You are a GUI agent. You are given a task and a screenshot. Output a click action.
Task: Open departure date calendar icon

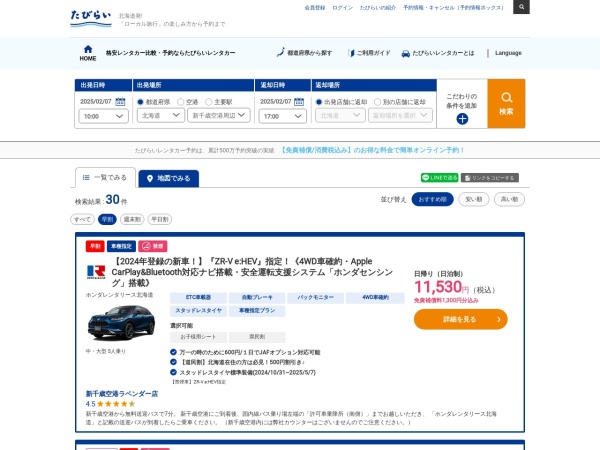(x=120, y=101)
